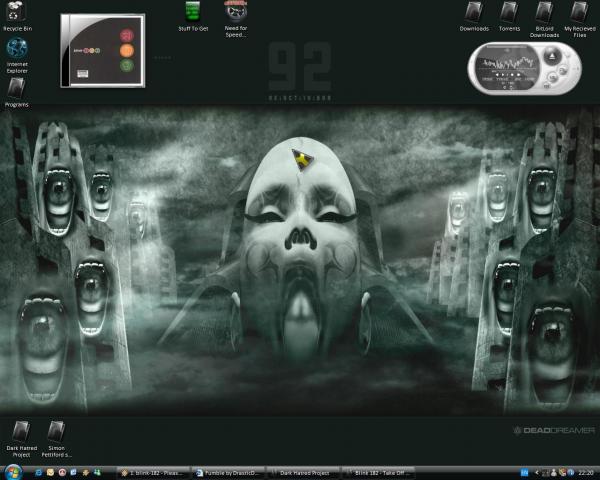Click the green Quick Launch icon
The width and height of the screenshot is (600, 480).
point(97,472)
